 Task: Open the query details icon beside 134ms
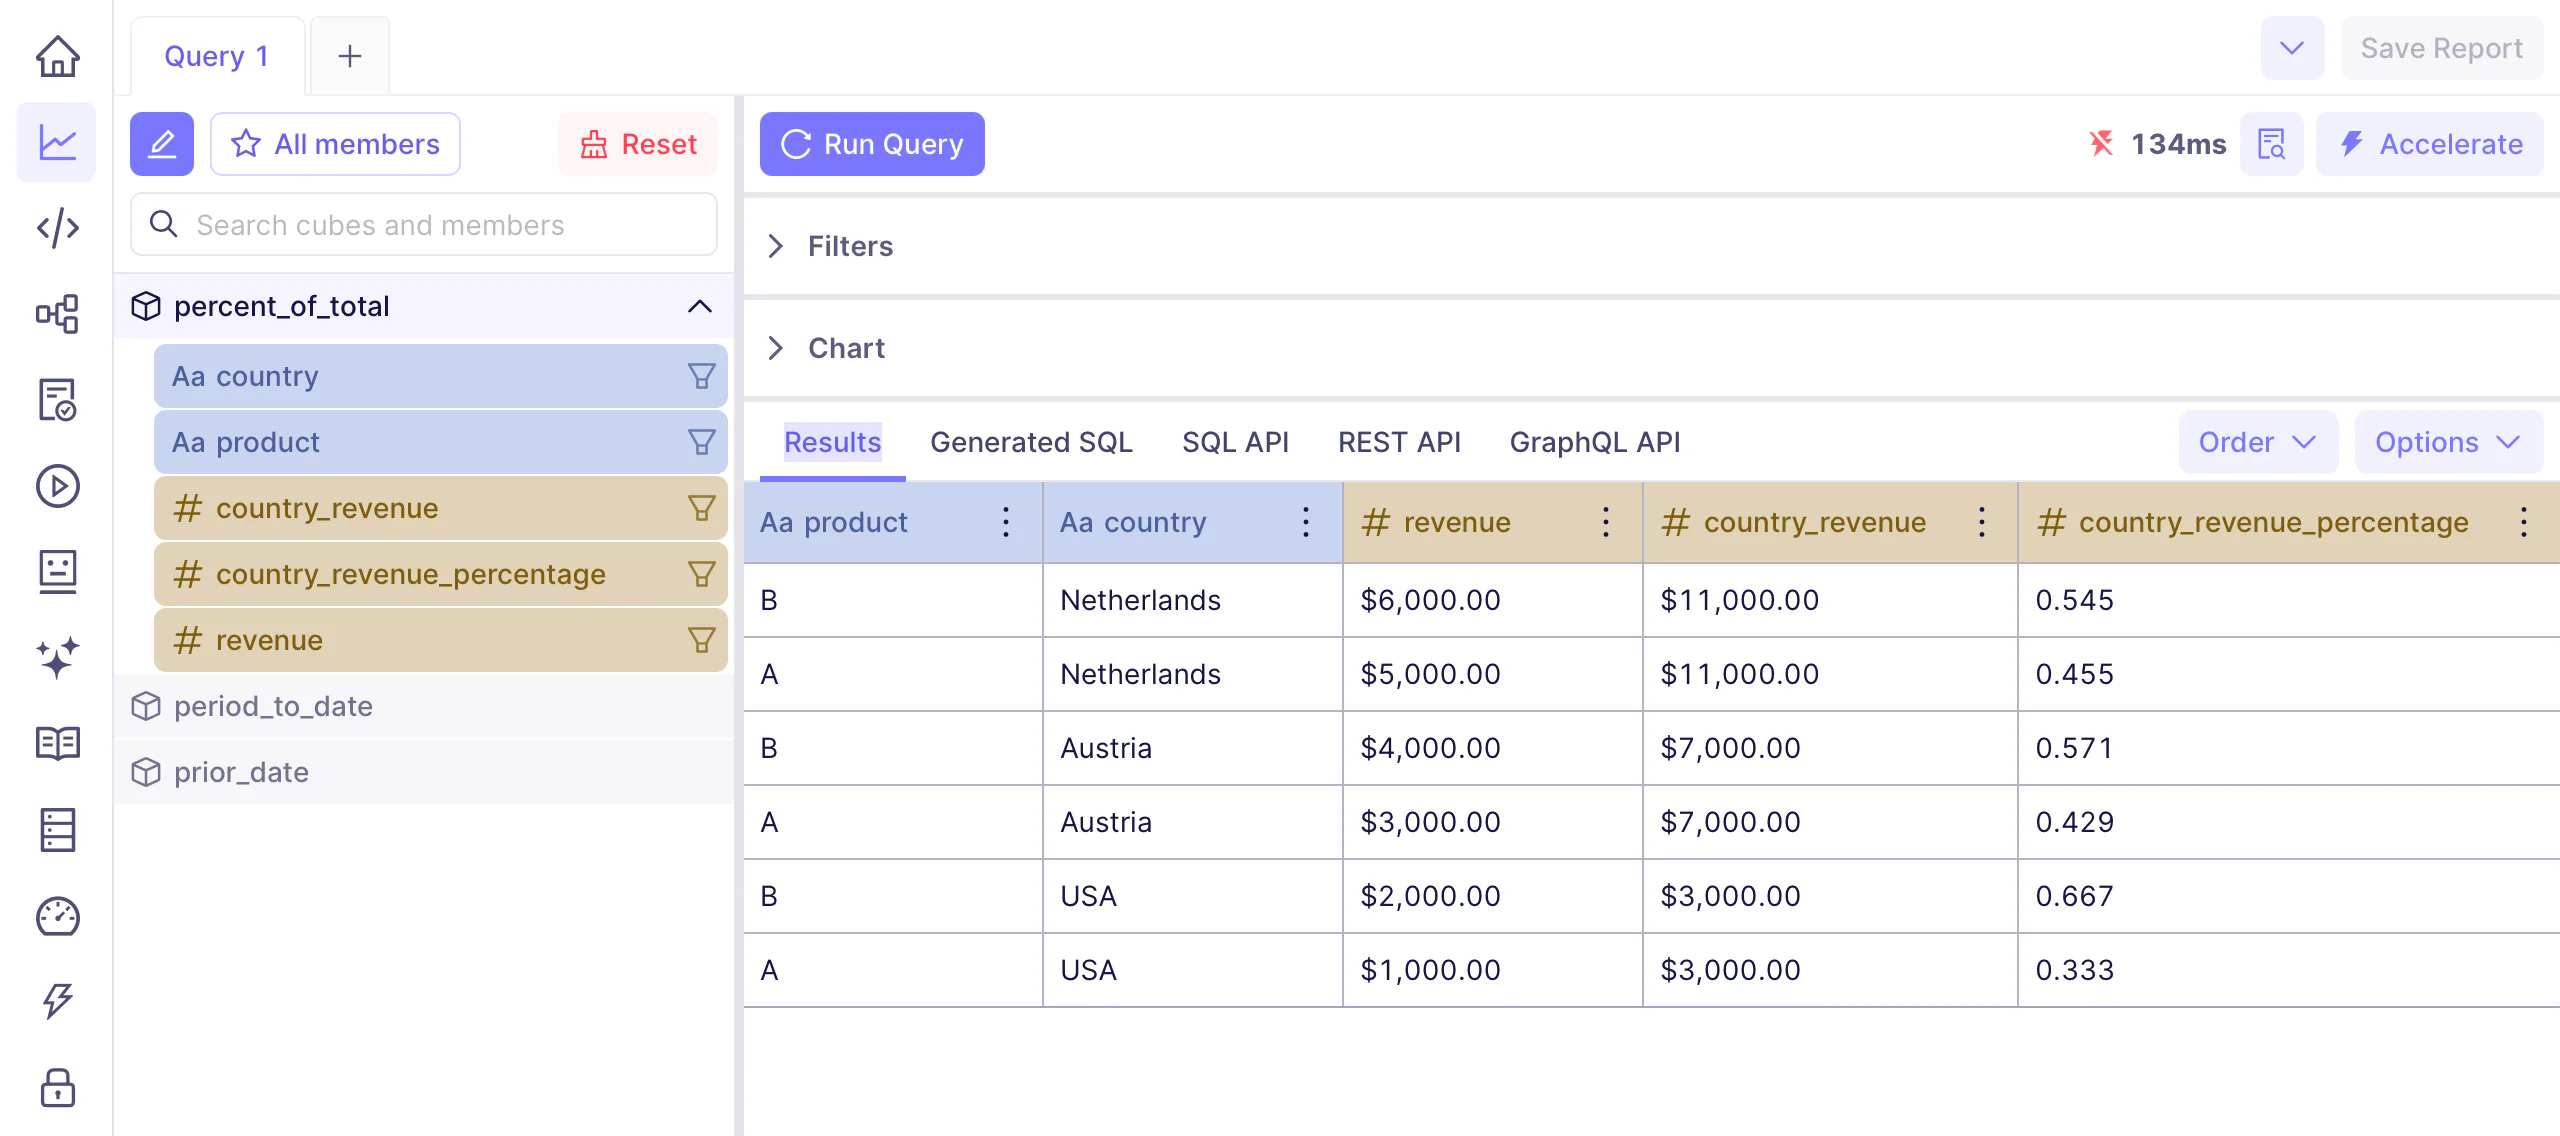[x=2271, y=144]
